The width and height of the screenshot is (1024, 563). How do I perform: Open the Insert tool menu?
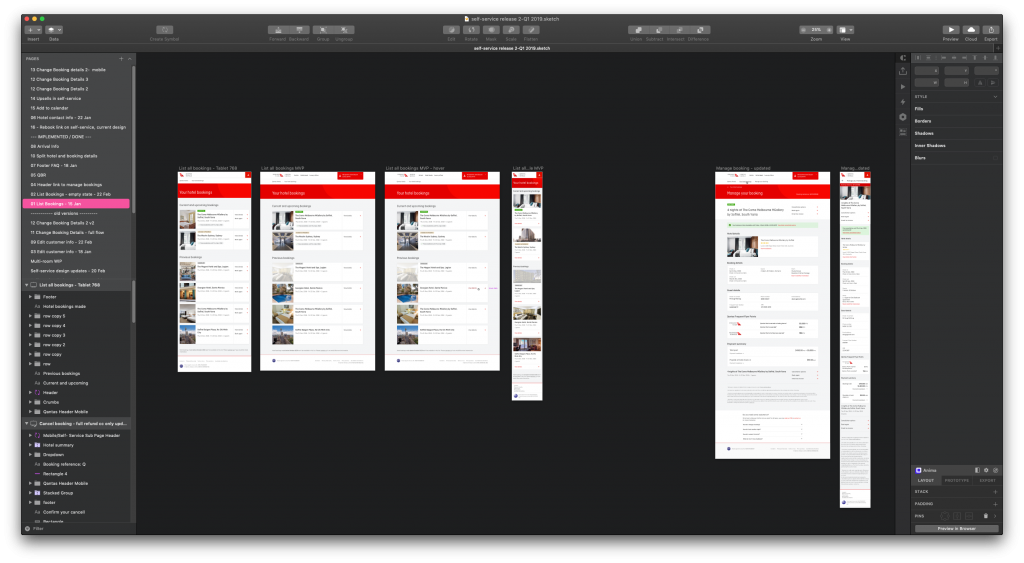(33, 30)
